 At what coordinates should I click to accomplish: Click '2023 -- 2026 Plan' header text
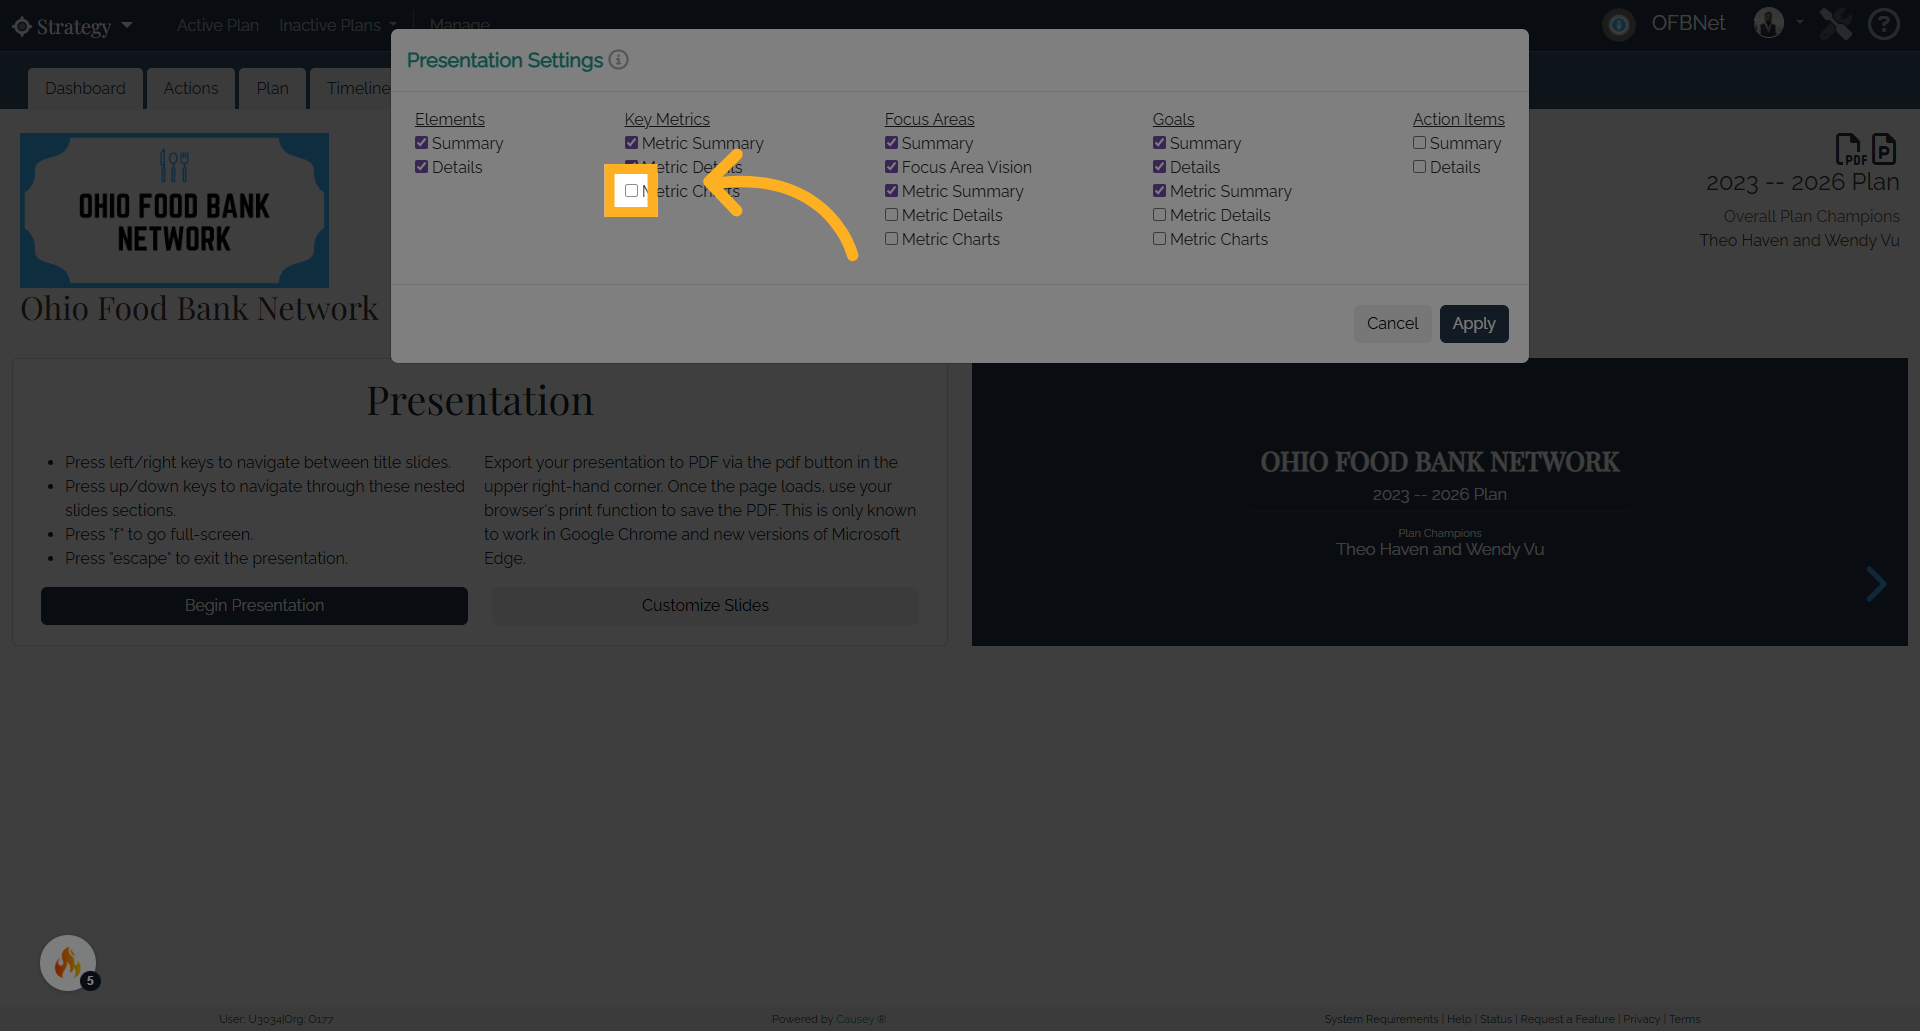coord(1802,182)
